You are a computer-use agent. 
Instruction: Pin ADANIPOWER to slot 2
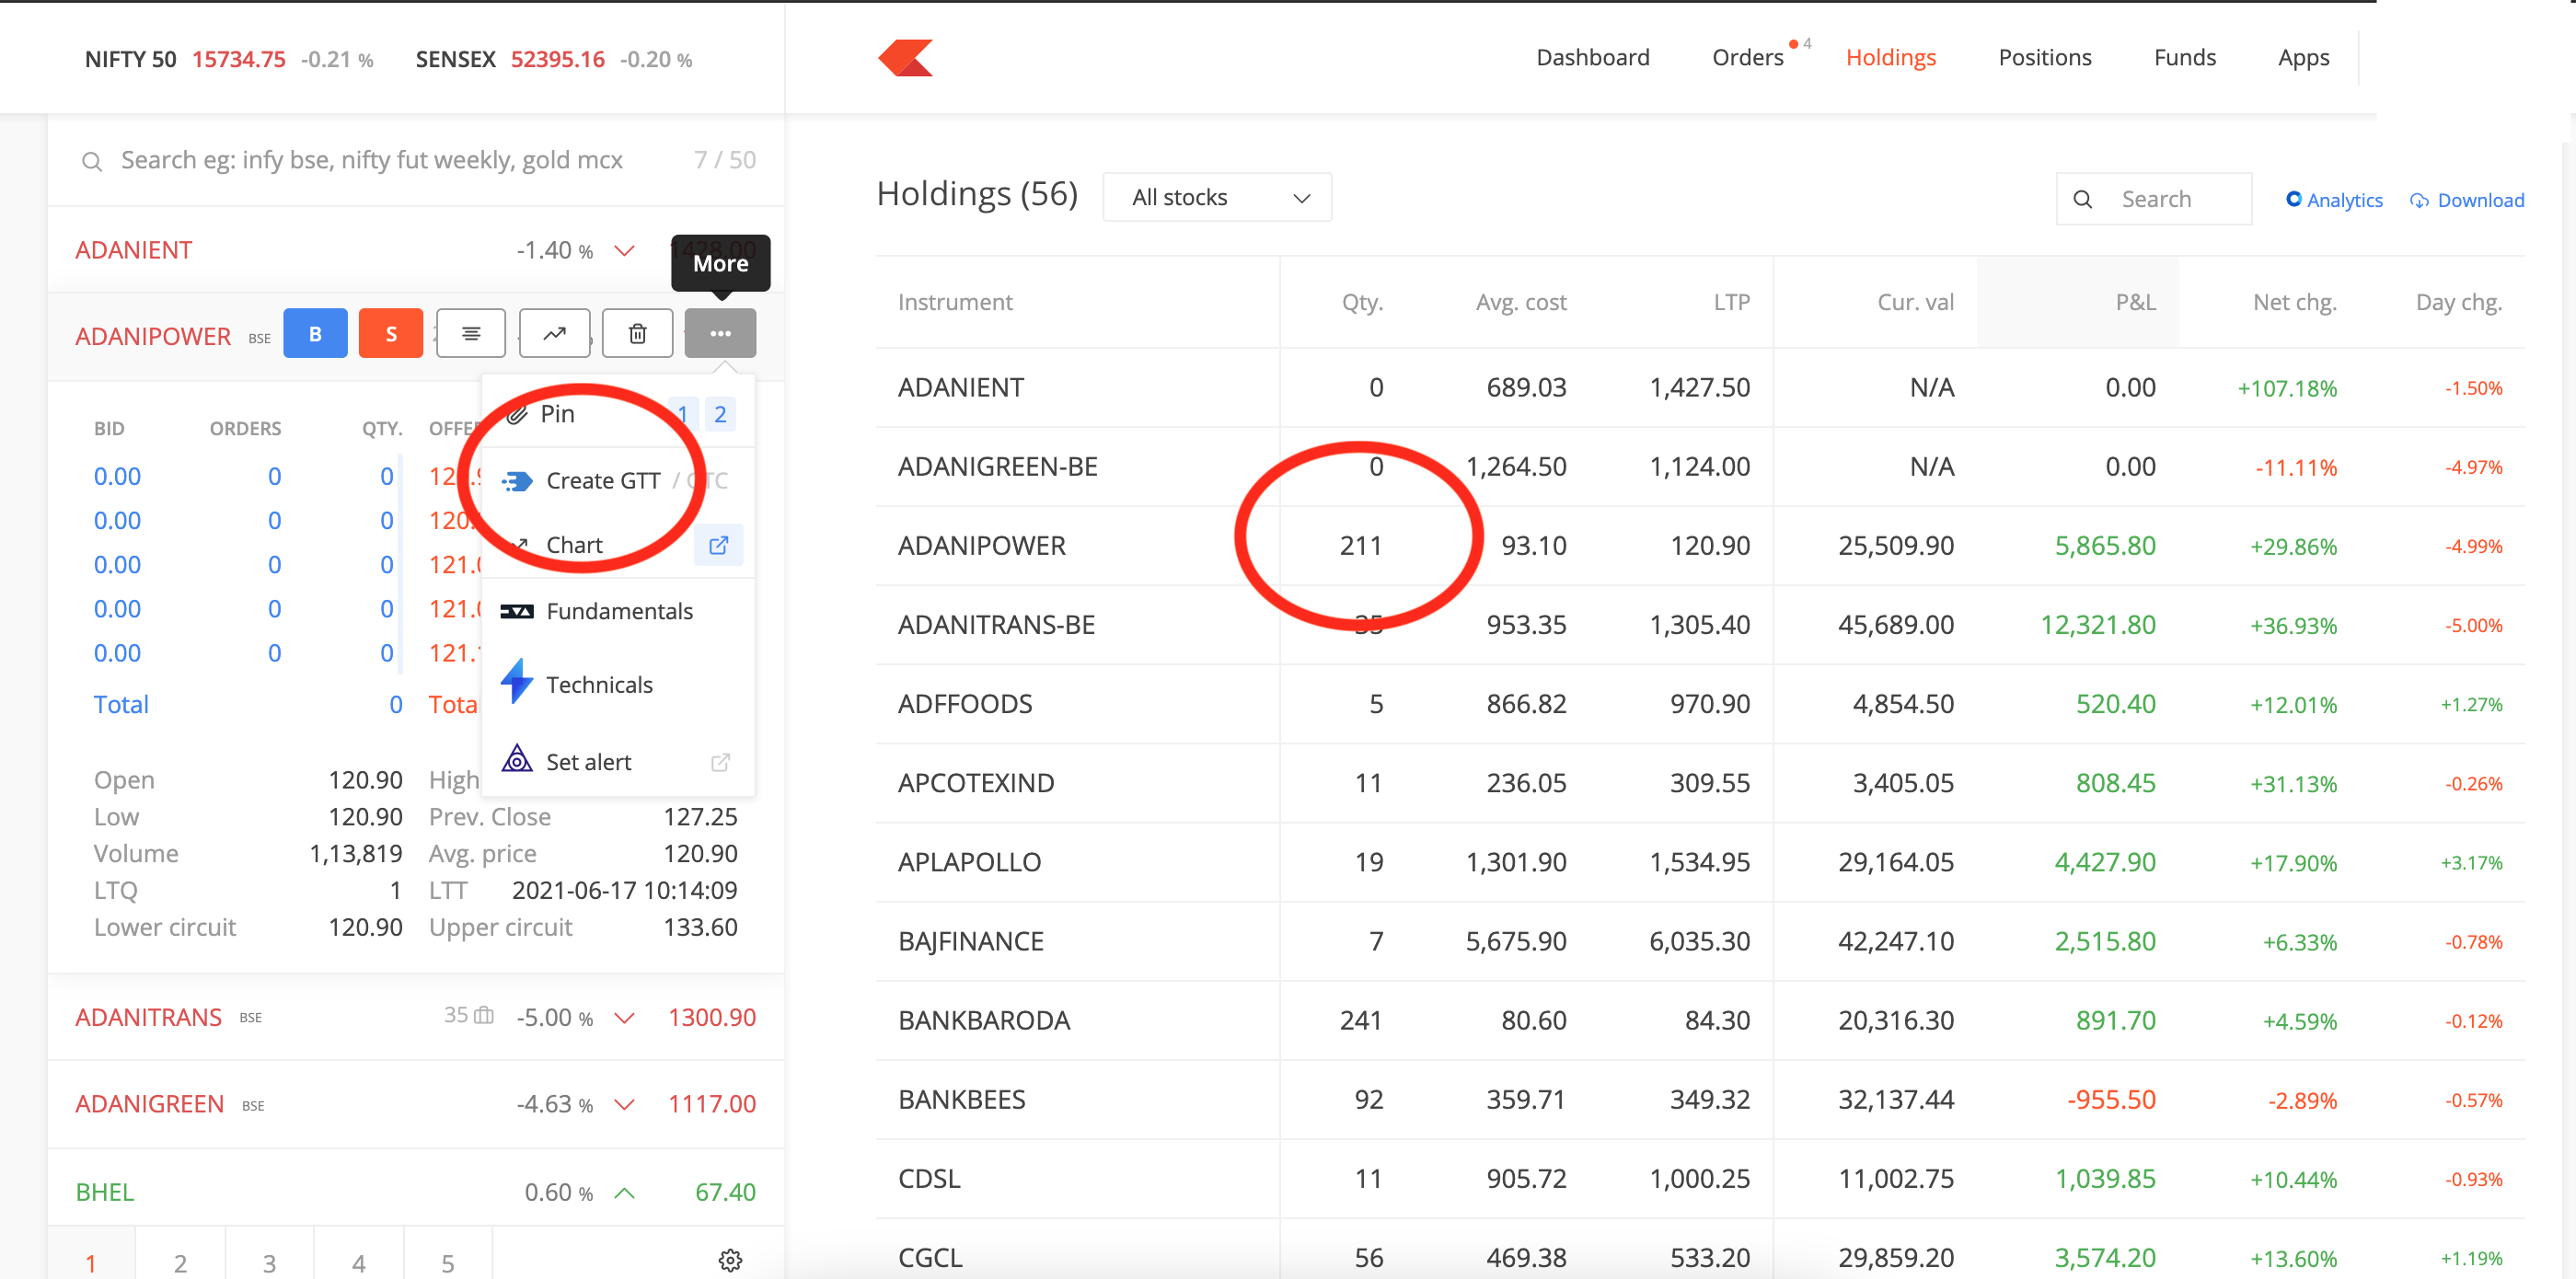[720, 414]
